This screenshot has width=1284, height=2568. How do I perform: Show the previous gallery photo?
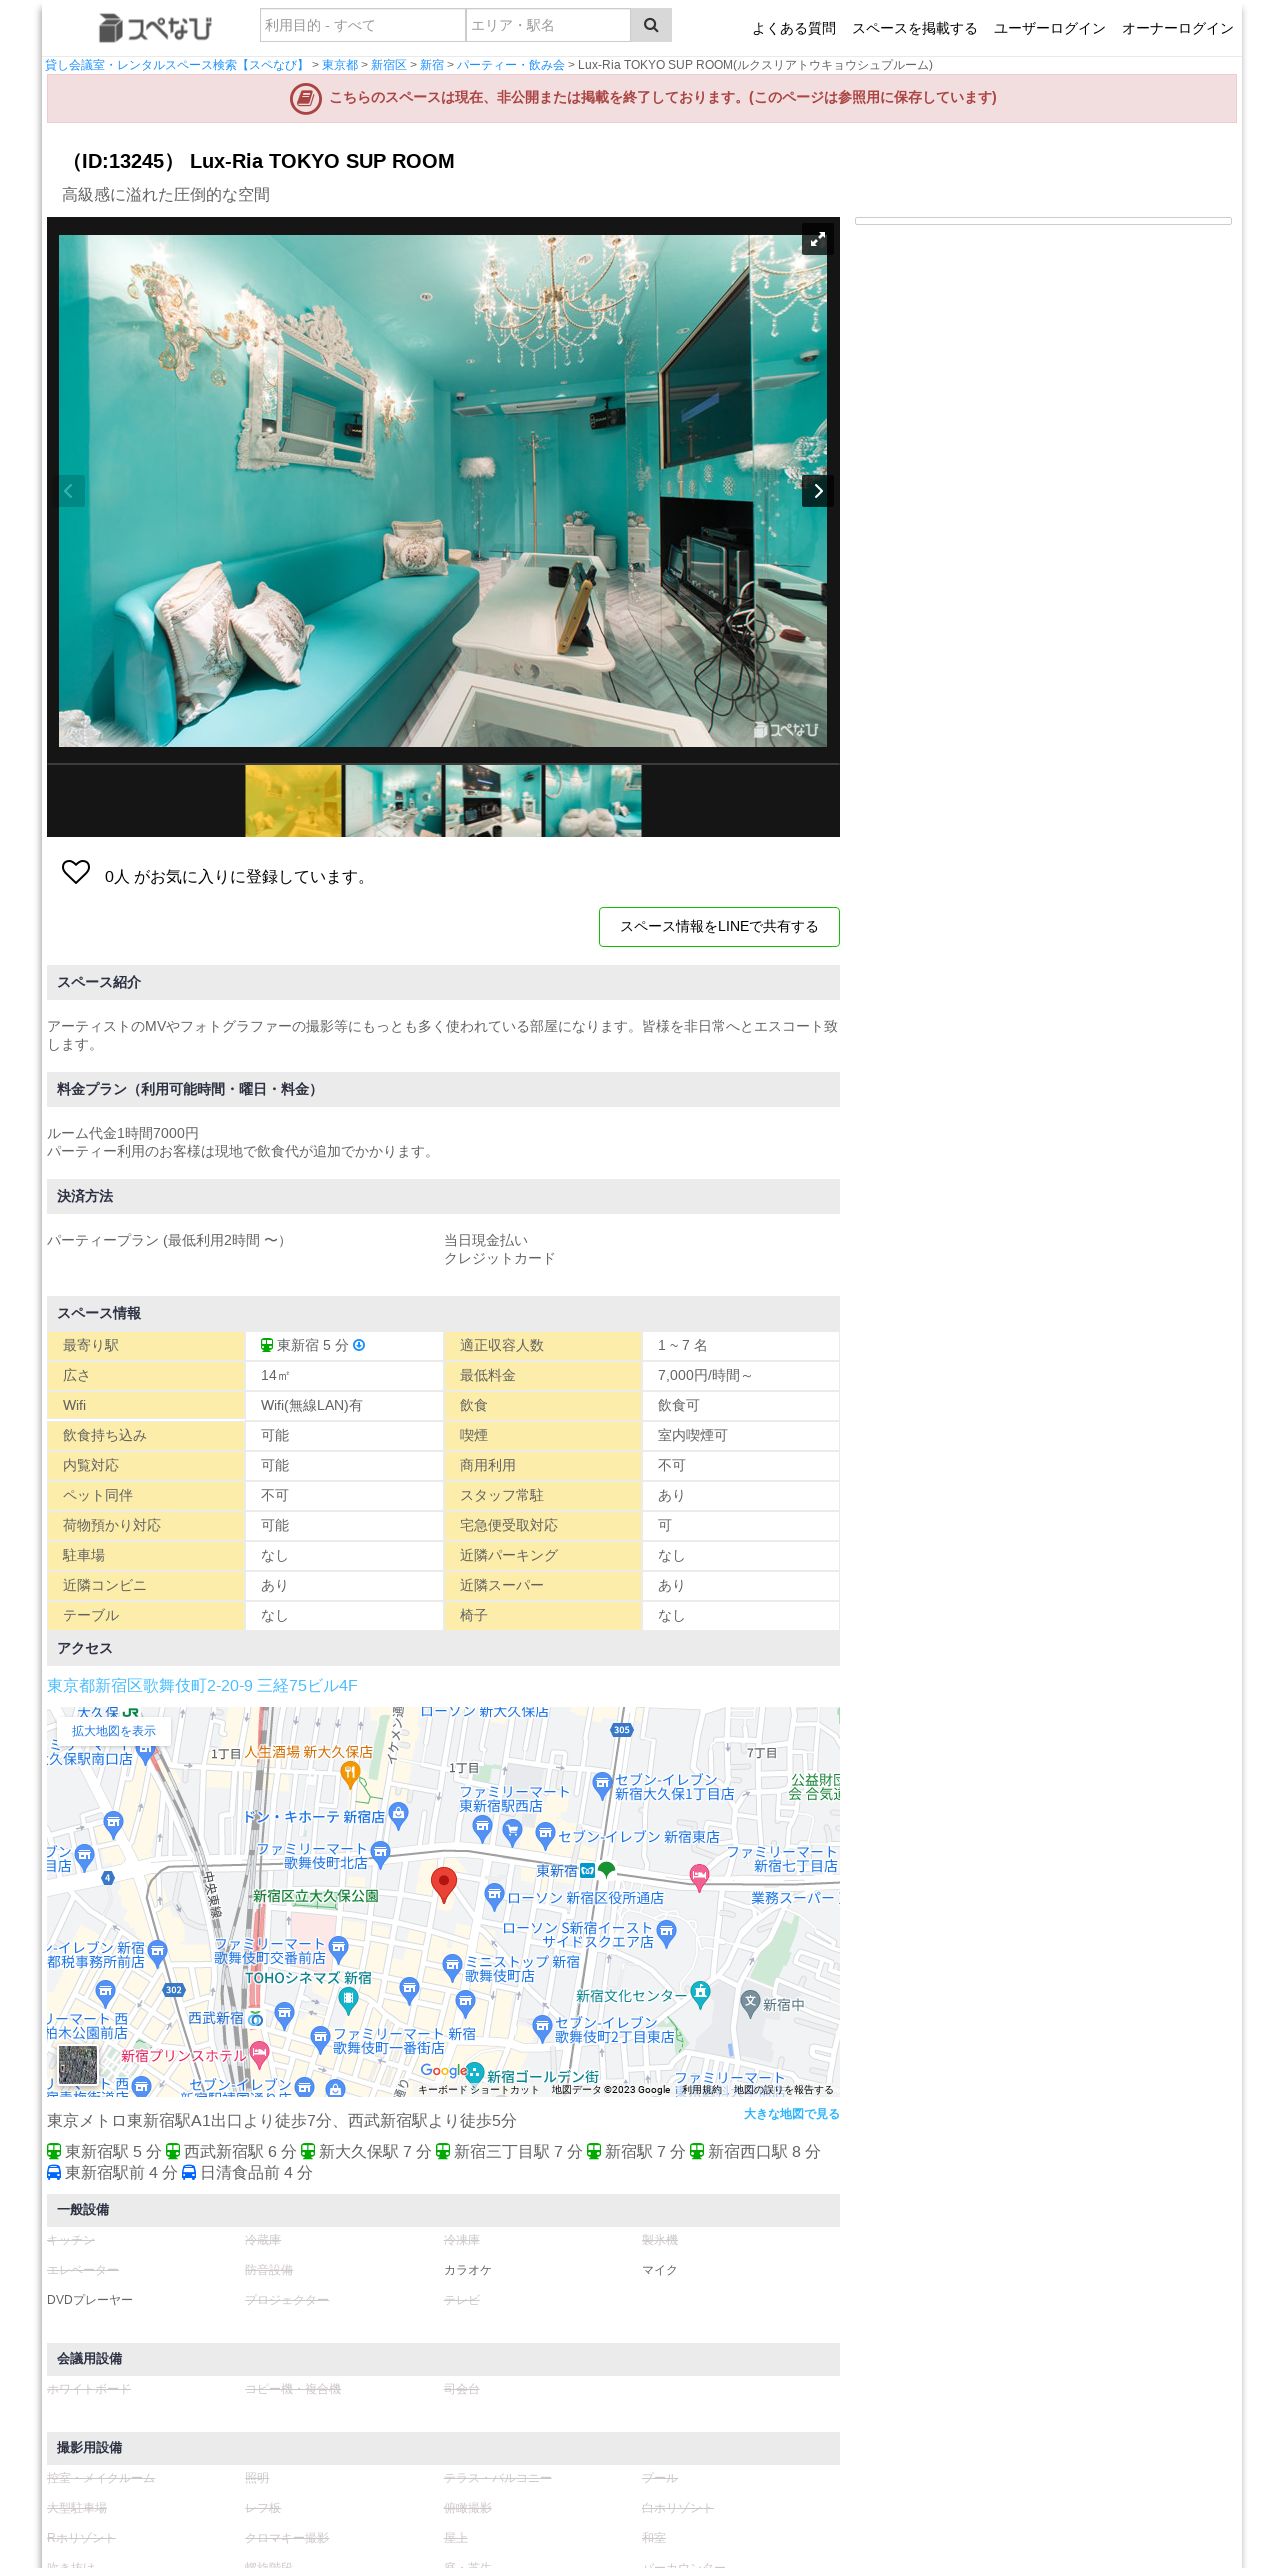(69, 491)
